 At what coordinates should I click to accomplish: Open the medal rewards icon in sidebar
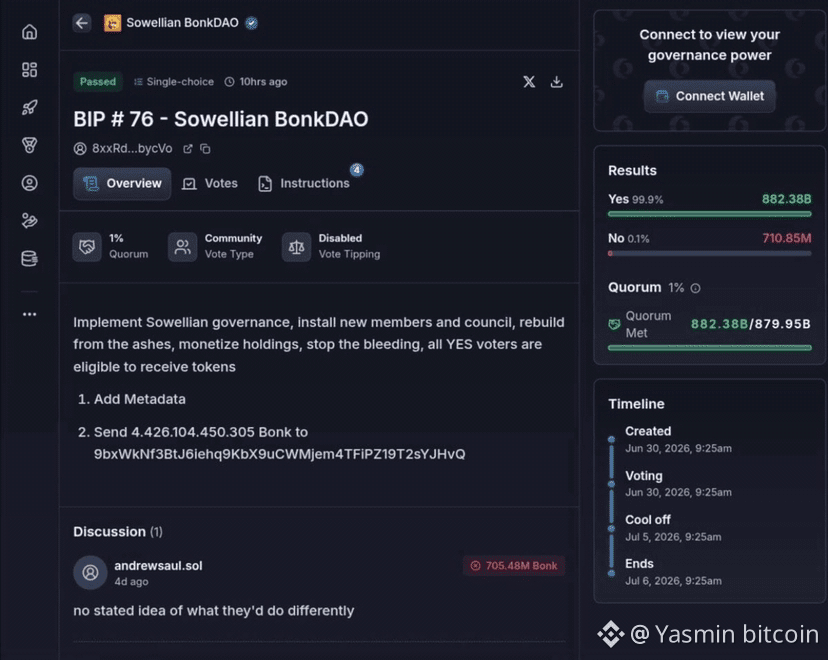30,145
